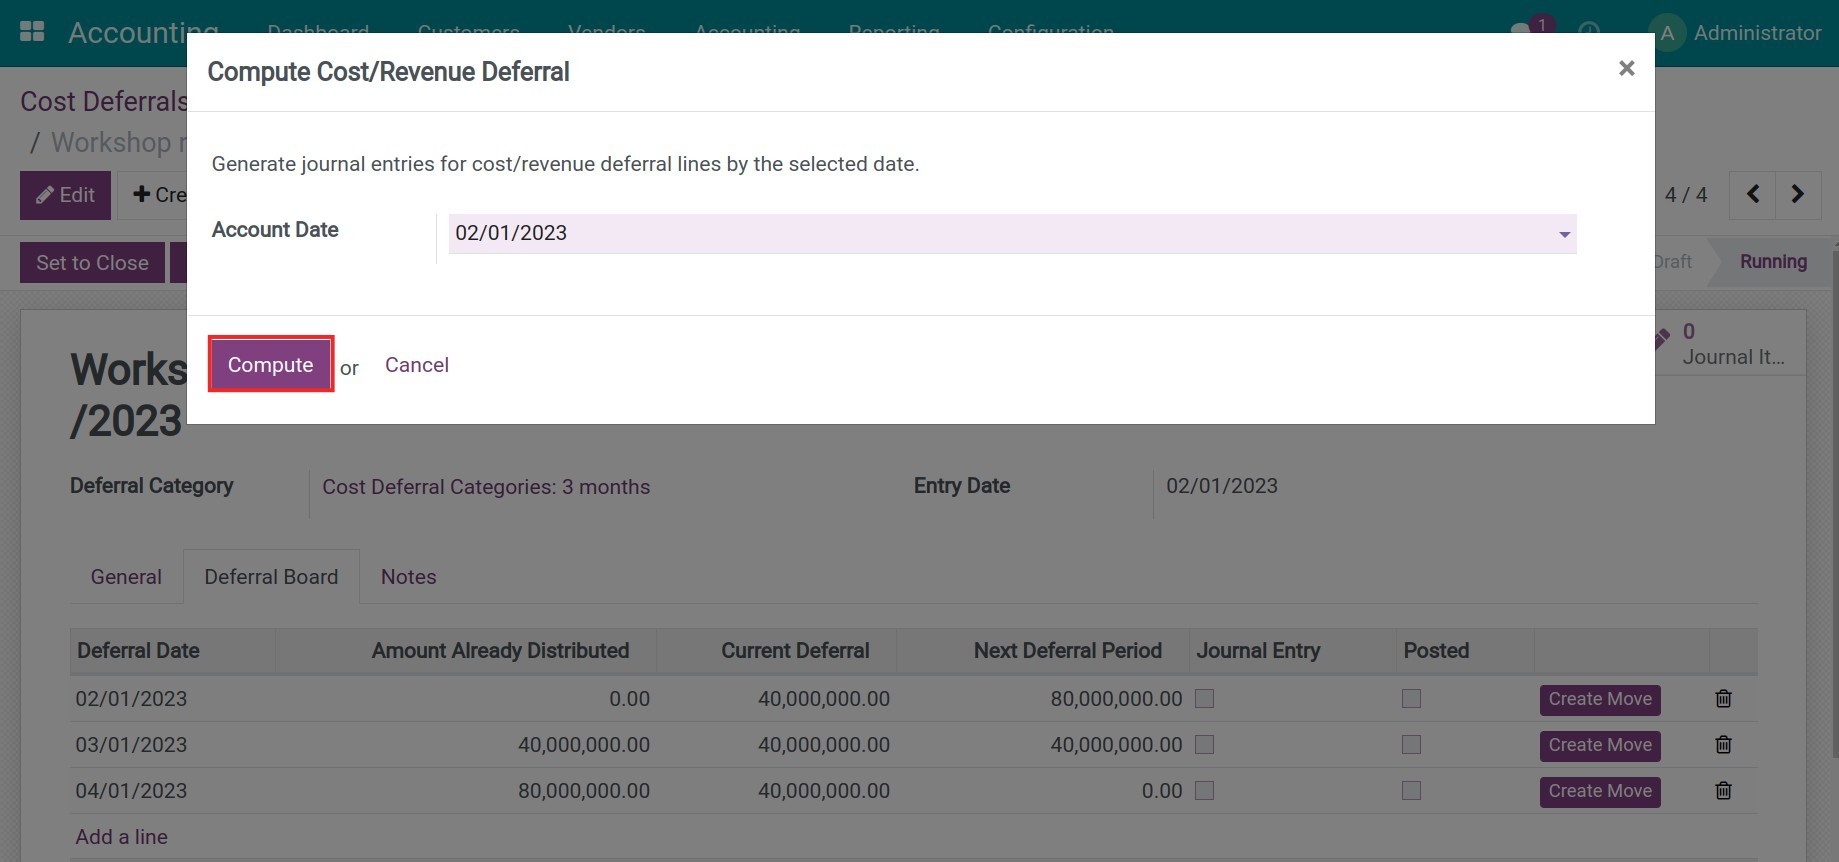Click the Account Date input field

pos(1000,233)
